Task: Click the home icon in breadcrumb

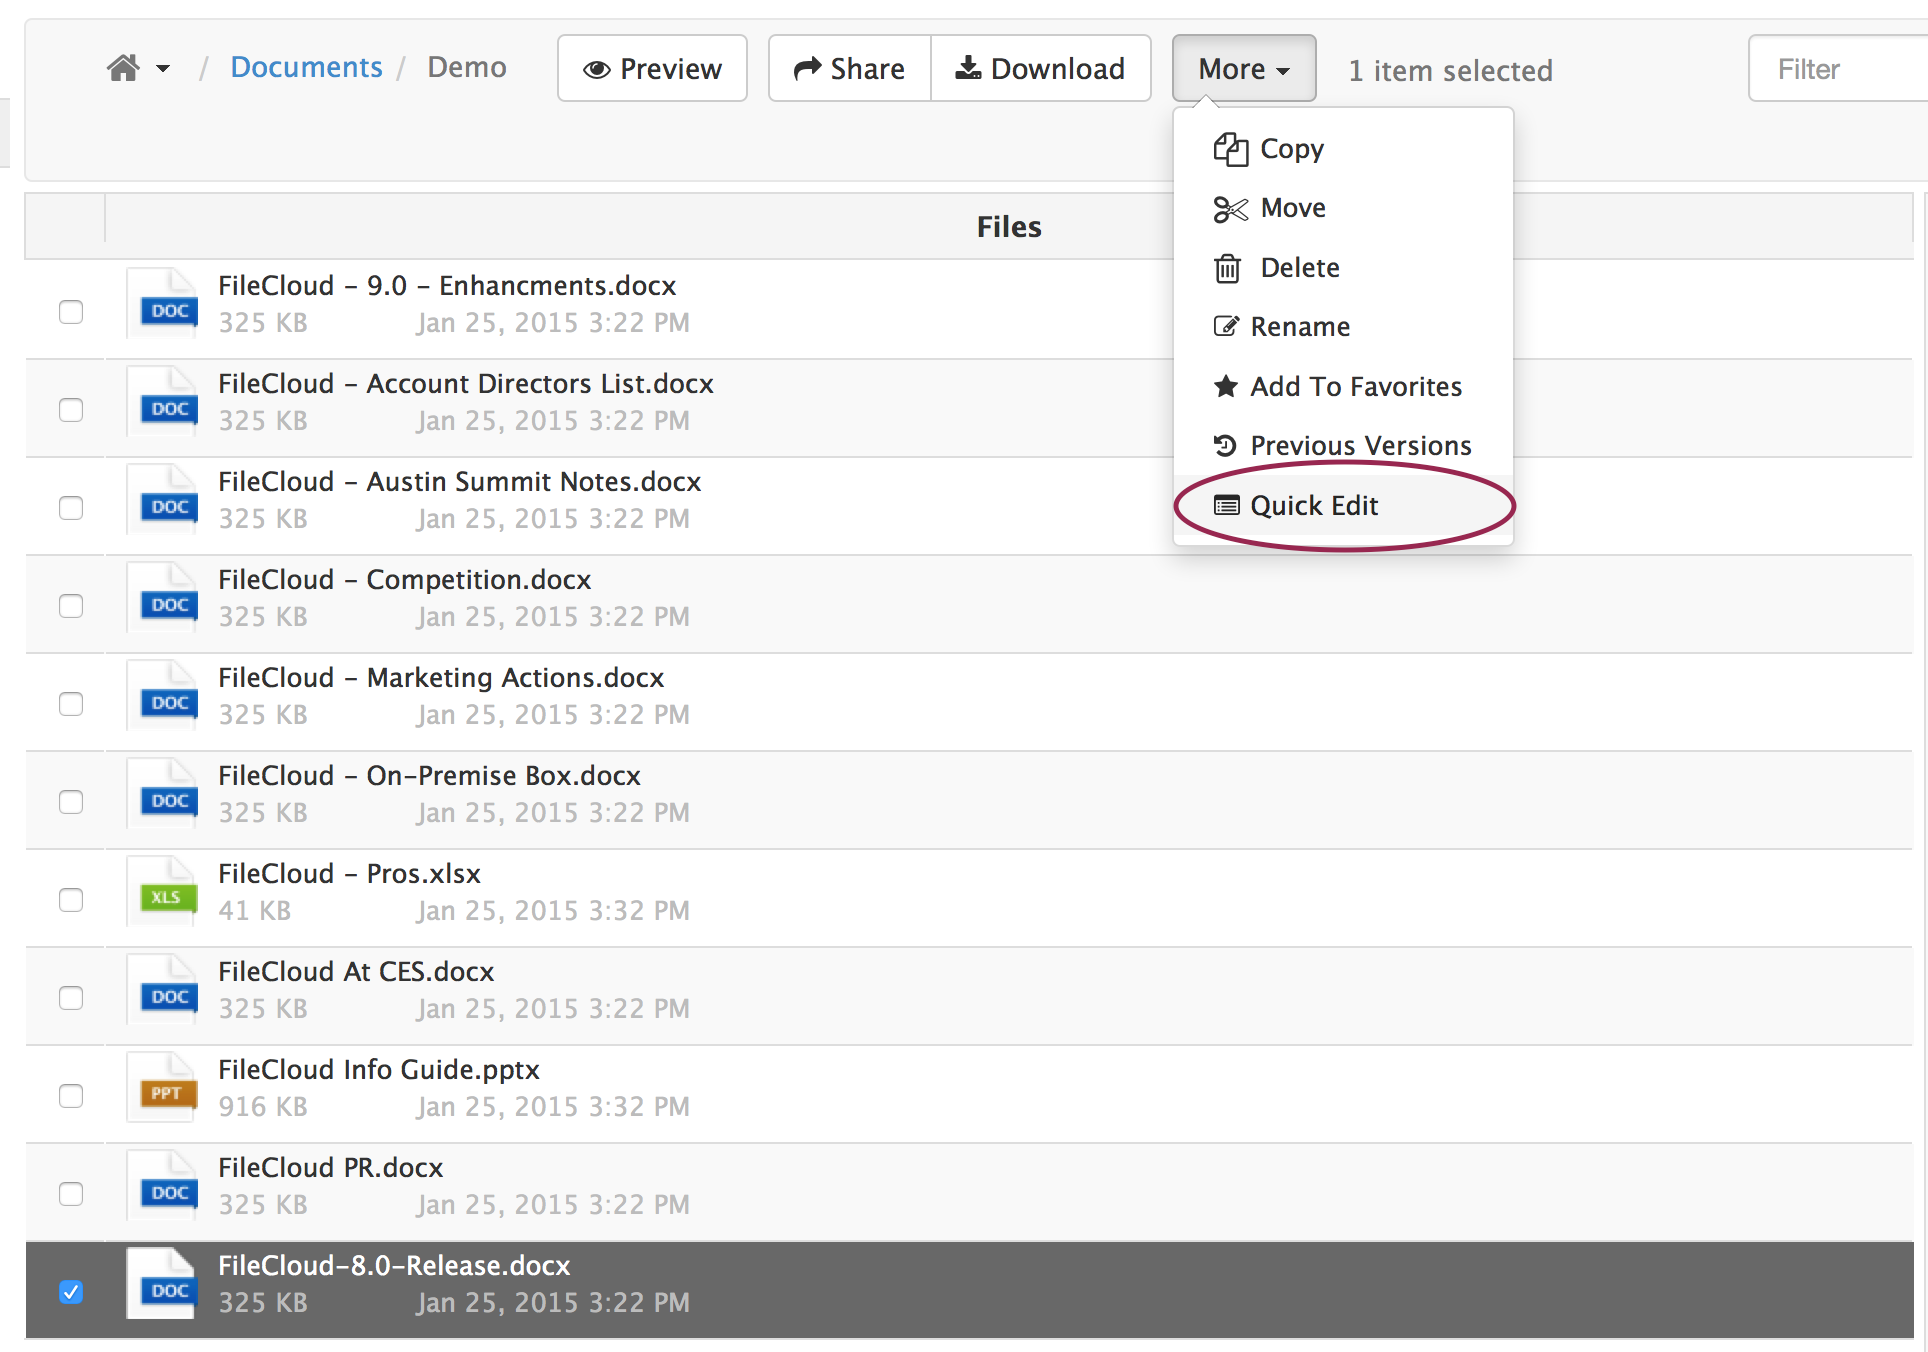Action: (x=123, y=68)
